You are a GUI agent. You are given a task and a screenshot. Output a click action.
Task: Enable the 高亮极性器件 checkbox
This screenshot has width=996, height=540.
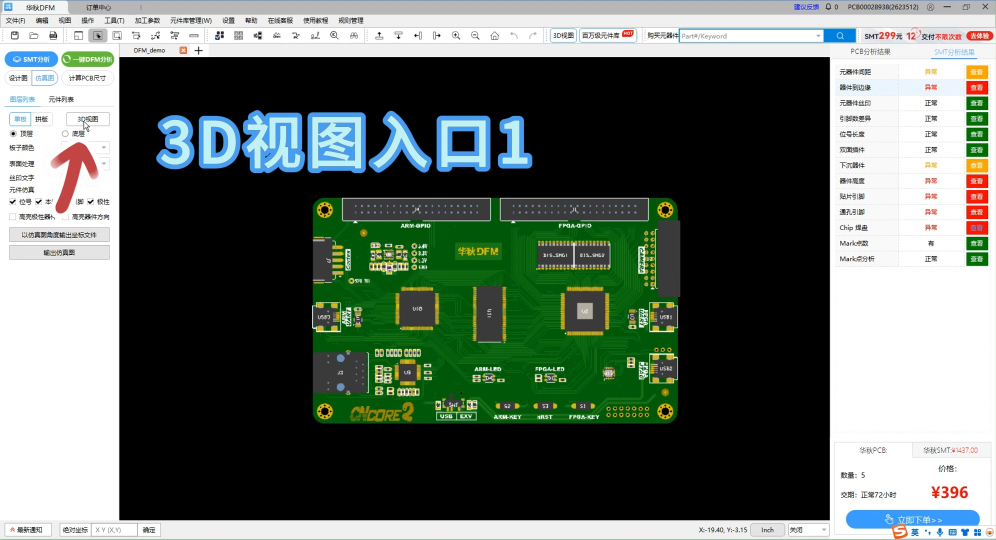(13, 217)
